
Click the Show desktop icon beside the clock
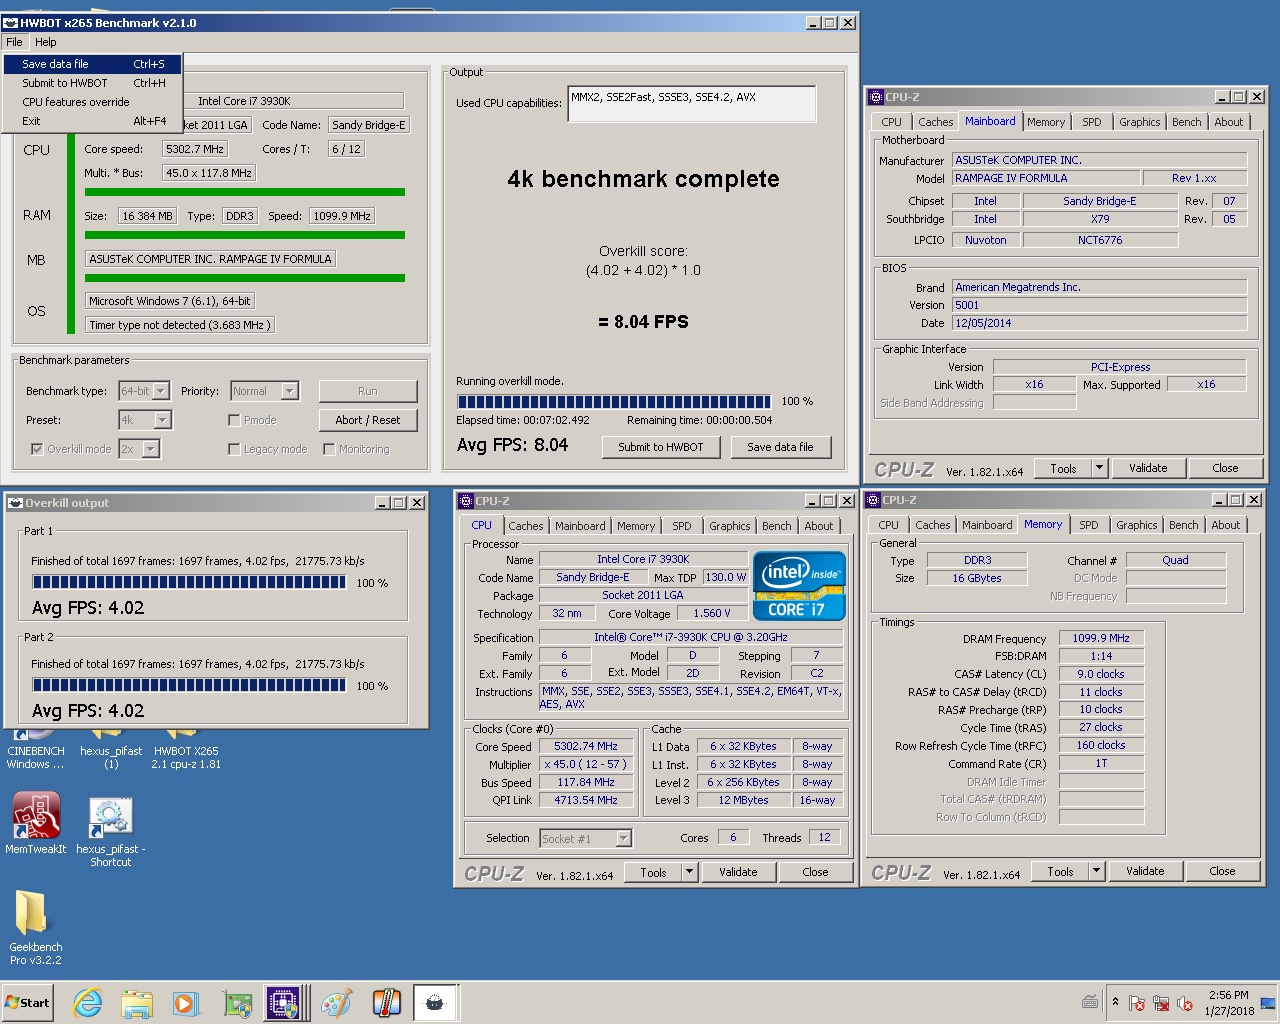1268,1003
